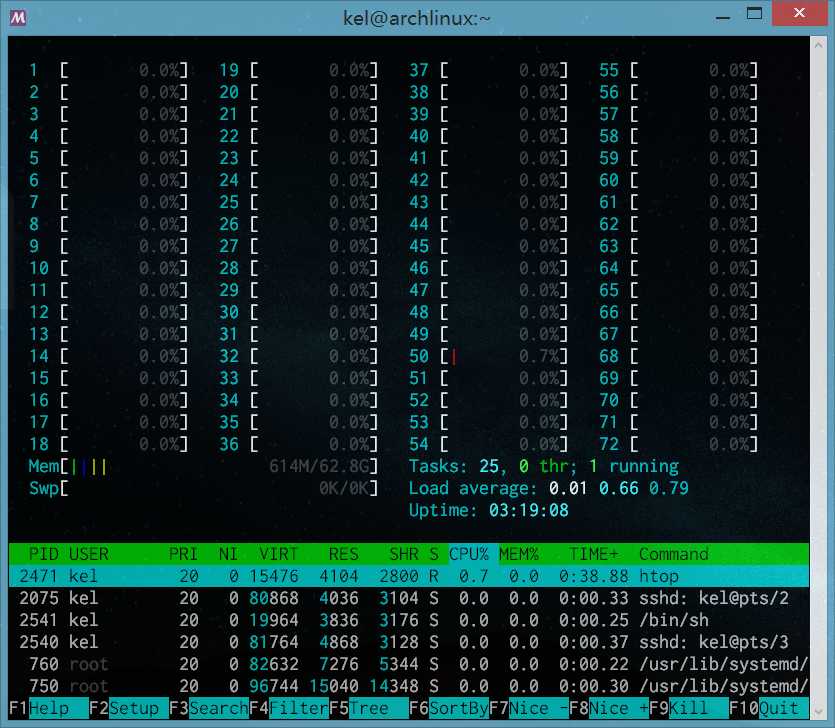The width and height of the screenshot is (835, 728).
Task: Sort by the VIRT column header
Action: click(x=279, y=554)
